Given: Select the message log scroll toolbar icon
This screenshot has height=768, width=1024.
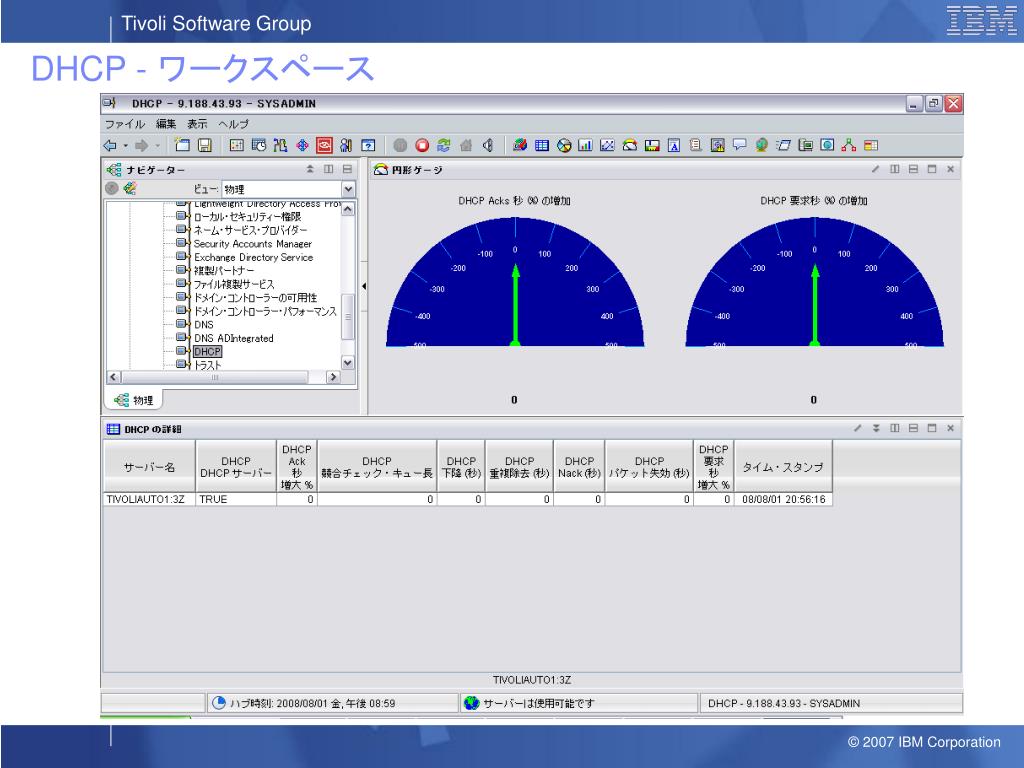Looking at the screenshot, I should (696, 146).
